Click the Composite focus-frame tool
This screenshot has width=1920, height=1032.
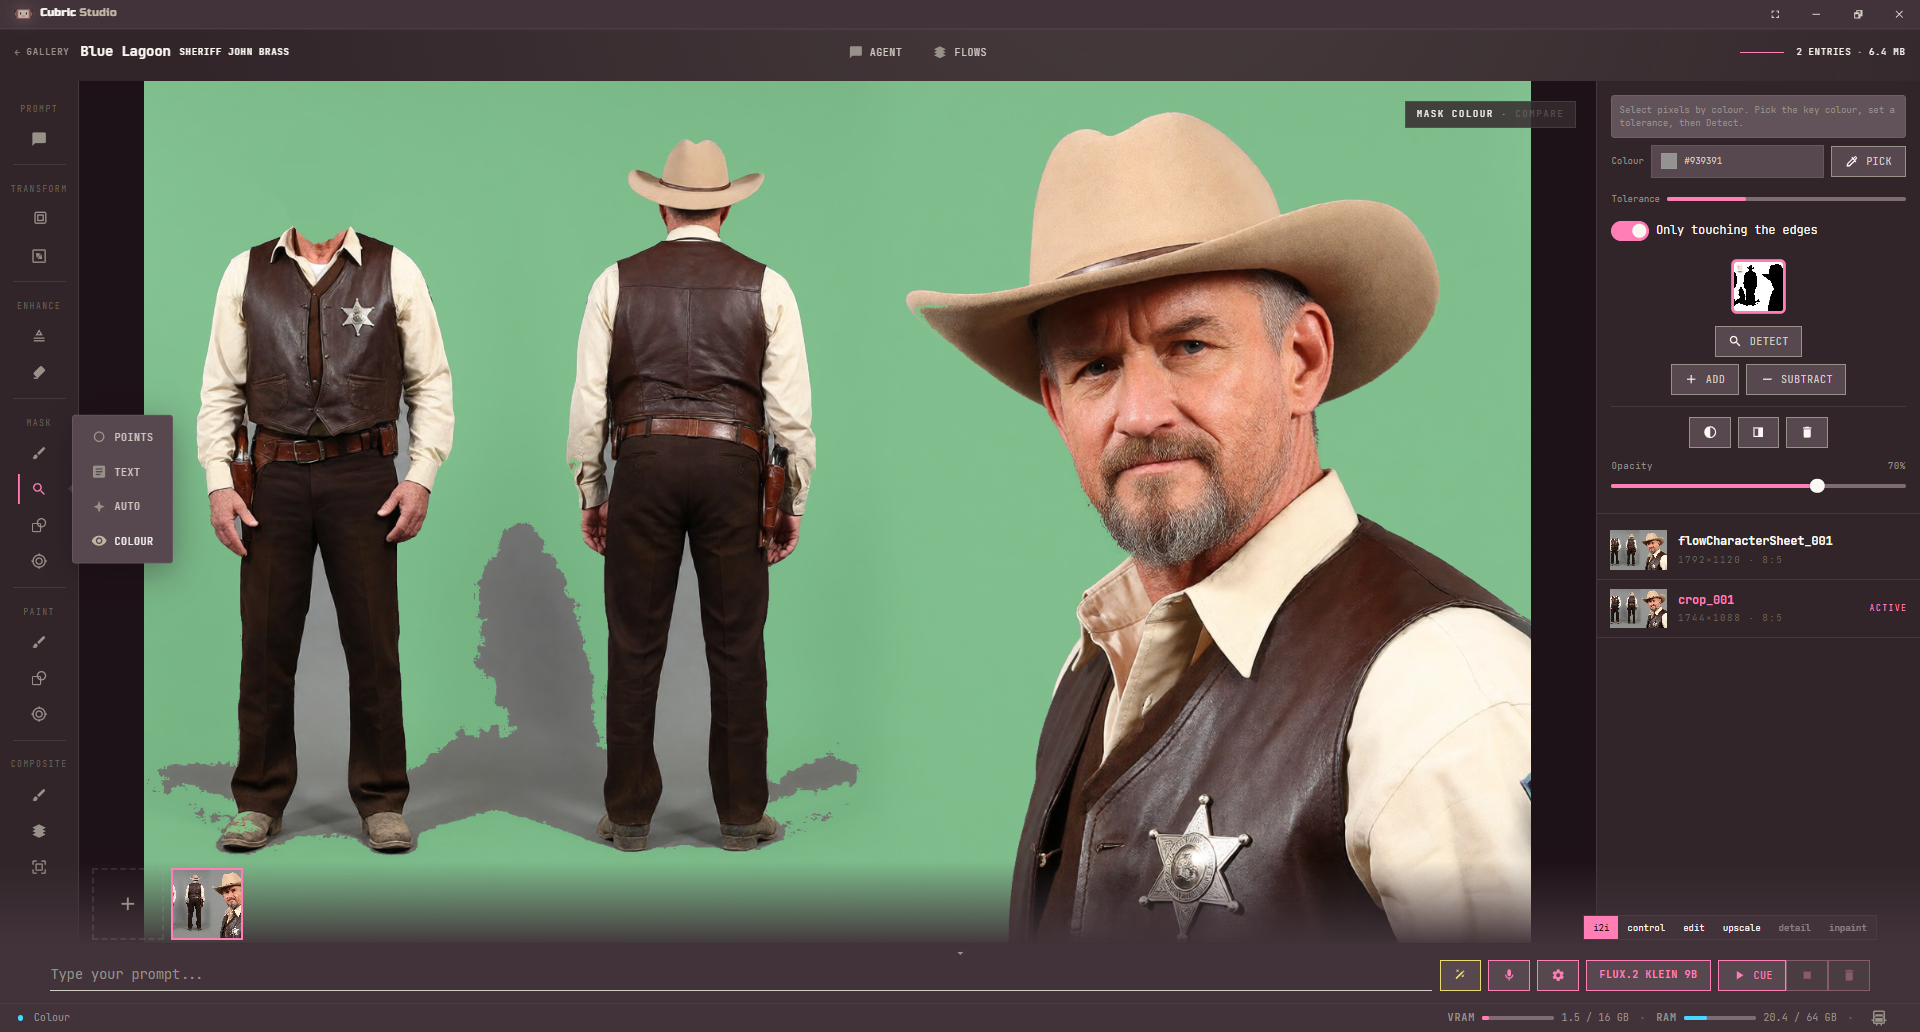click(39, 867)
